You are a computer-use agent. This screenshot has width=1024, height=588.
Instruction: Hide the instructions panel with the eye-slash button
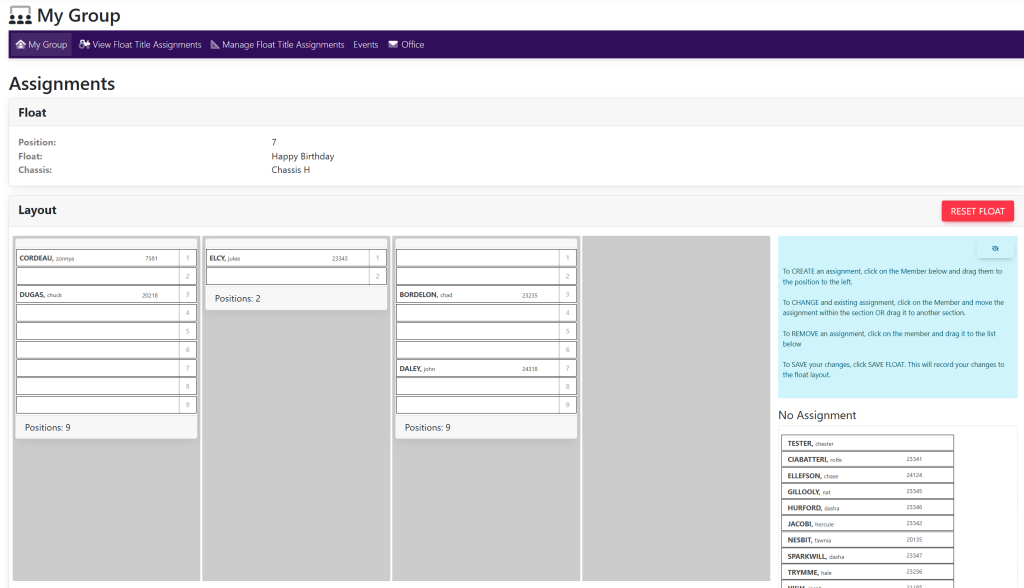[995, 248]
